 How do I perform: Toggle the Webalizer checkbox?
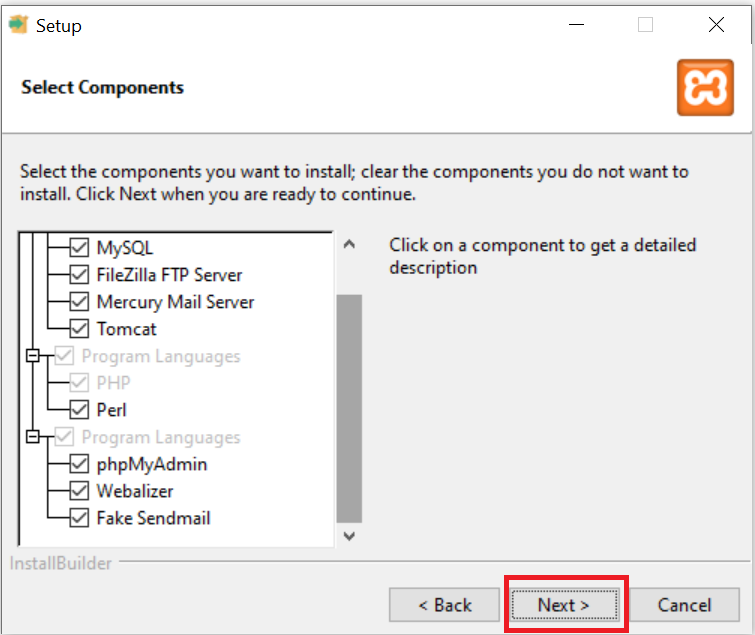click(x=80, y=491)
